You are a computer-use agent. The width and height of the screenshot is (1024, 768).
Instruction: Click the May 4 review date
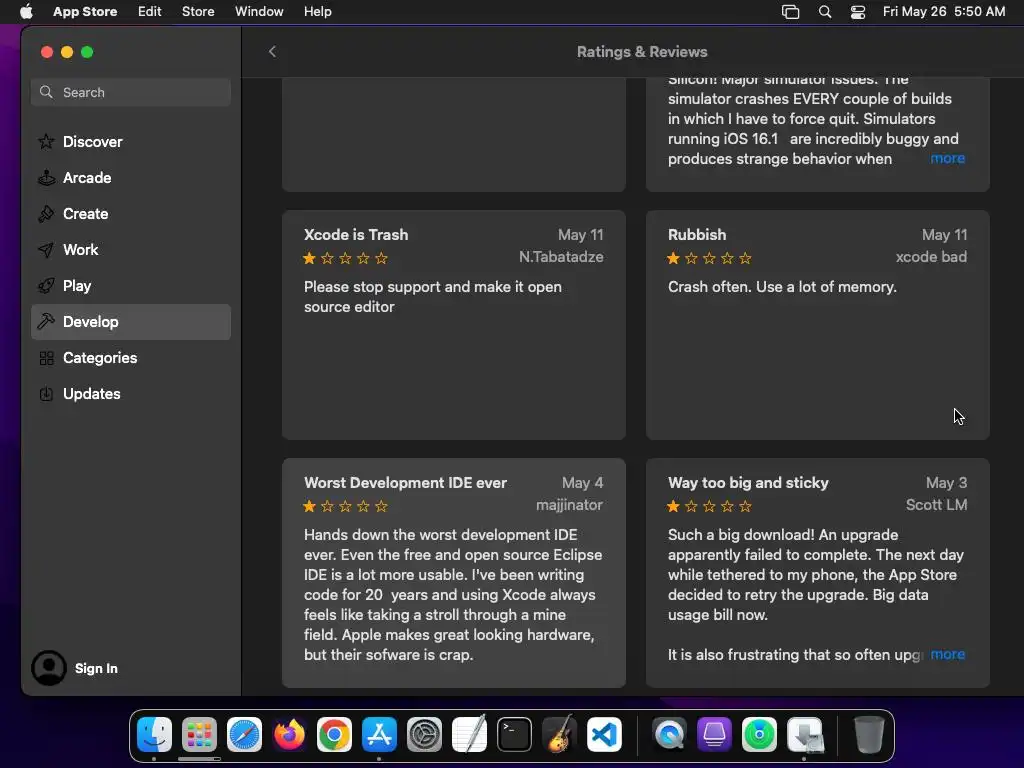pyautogui.click(x=583, y=483)
